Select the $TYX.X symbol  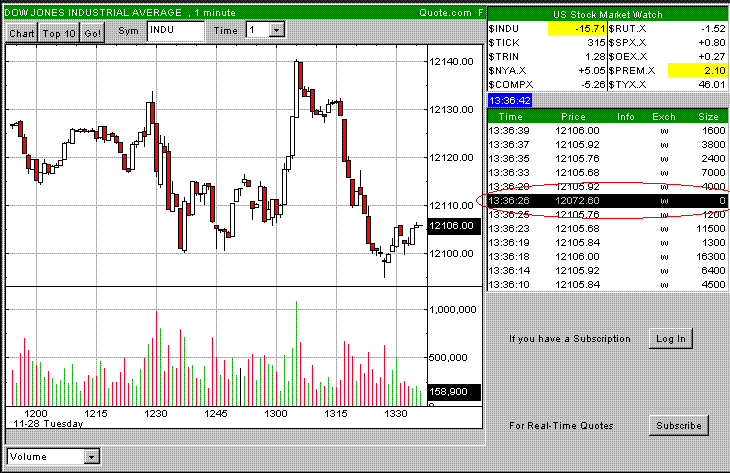pos(627,85)
